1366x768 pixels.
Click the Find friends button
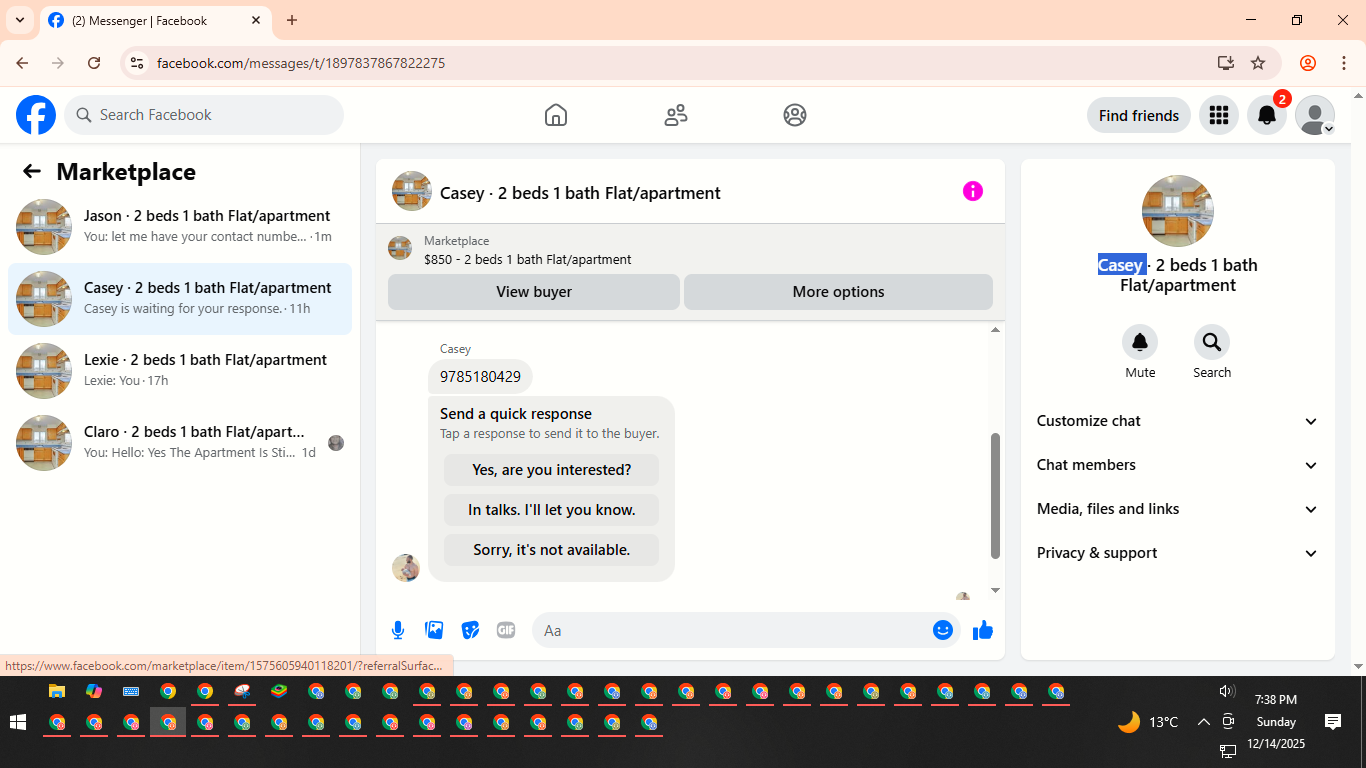(1139, 115)
